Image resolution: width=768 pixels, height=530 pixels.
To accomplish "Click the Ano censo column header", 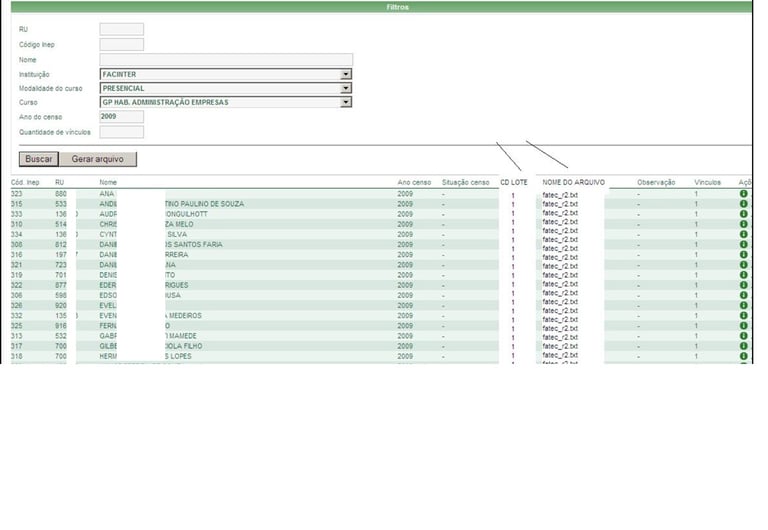I will pyautogui.click(x=414, y=182).
